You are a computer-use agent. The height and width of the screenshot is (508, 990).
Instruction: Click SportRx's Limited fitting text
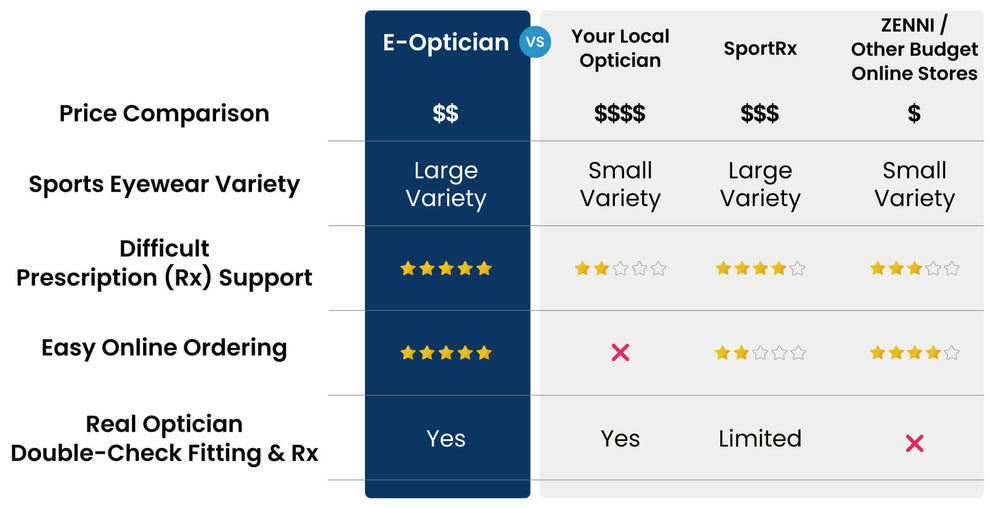(760, 438)
